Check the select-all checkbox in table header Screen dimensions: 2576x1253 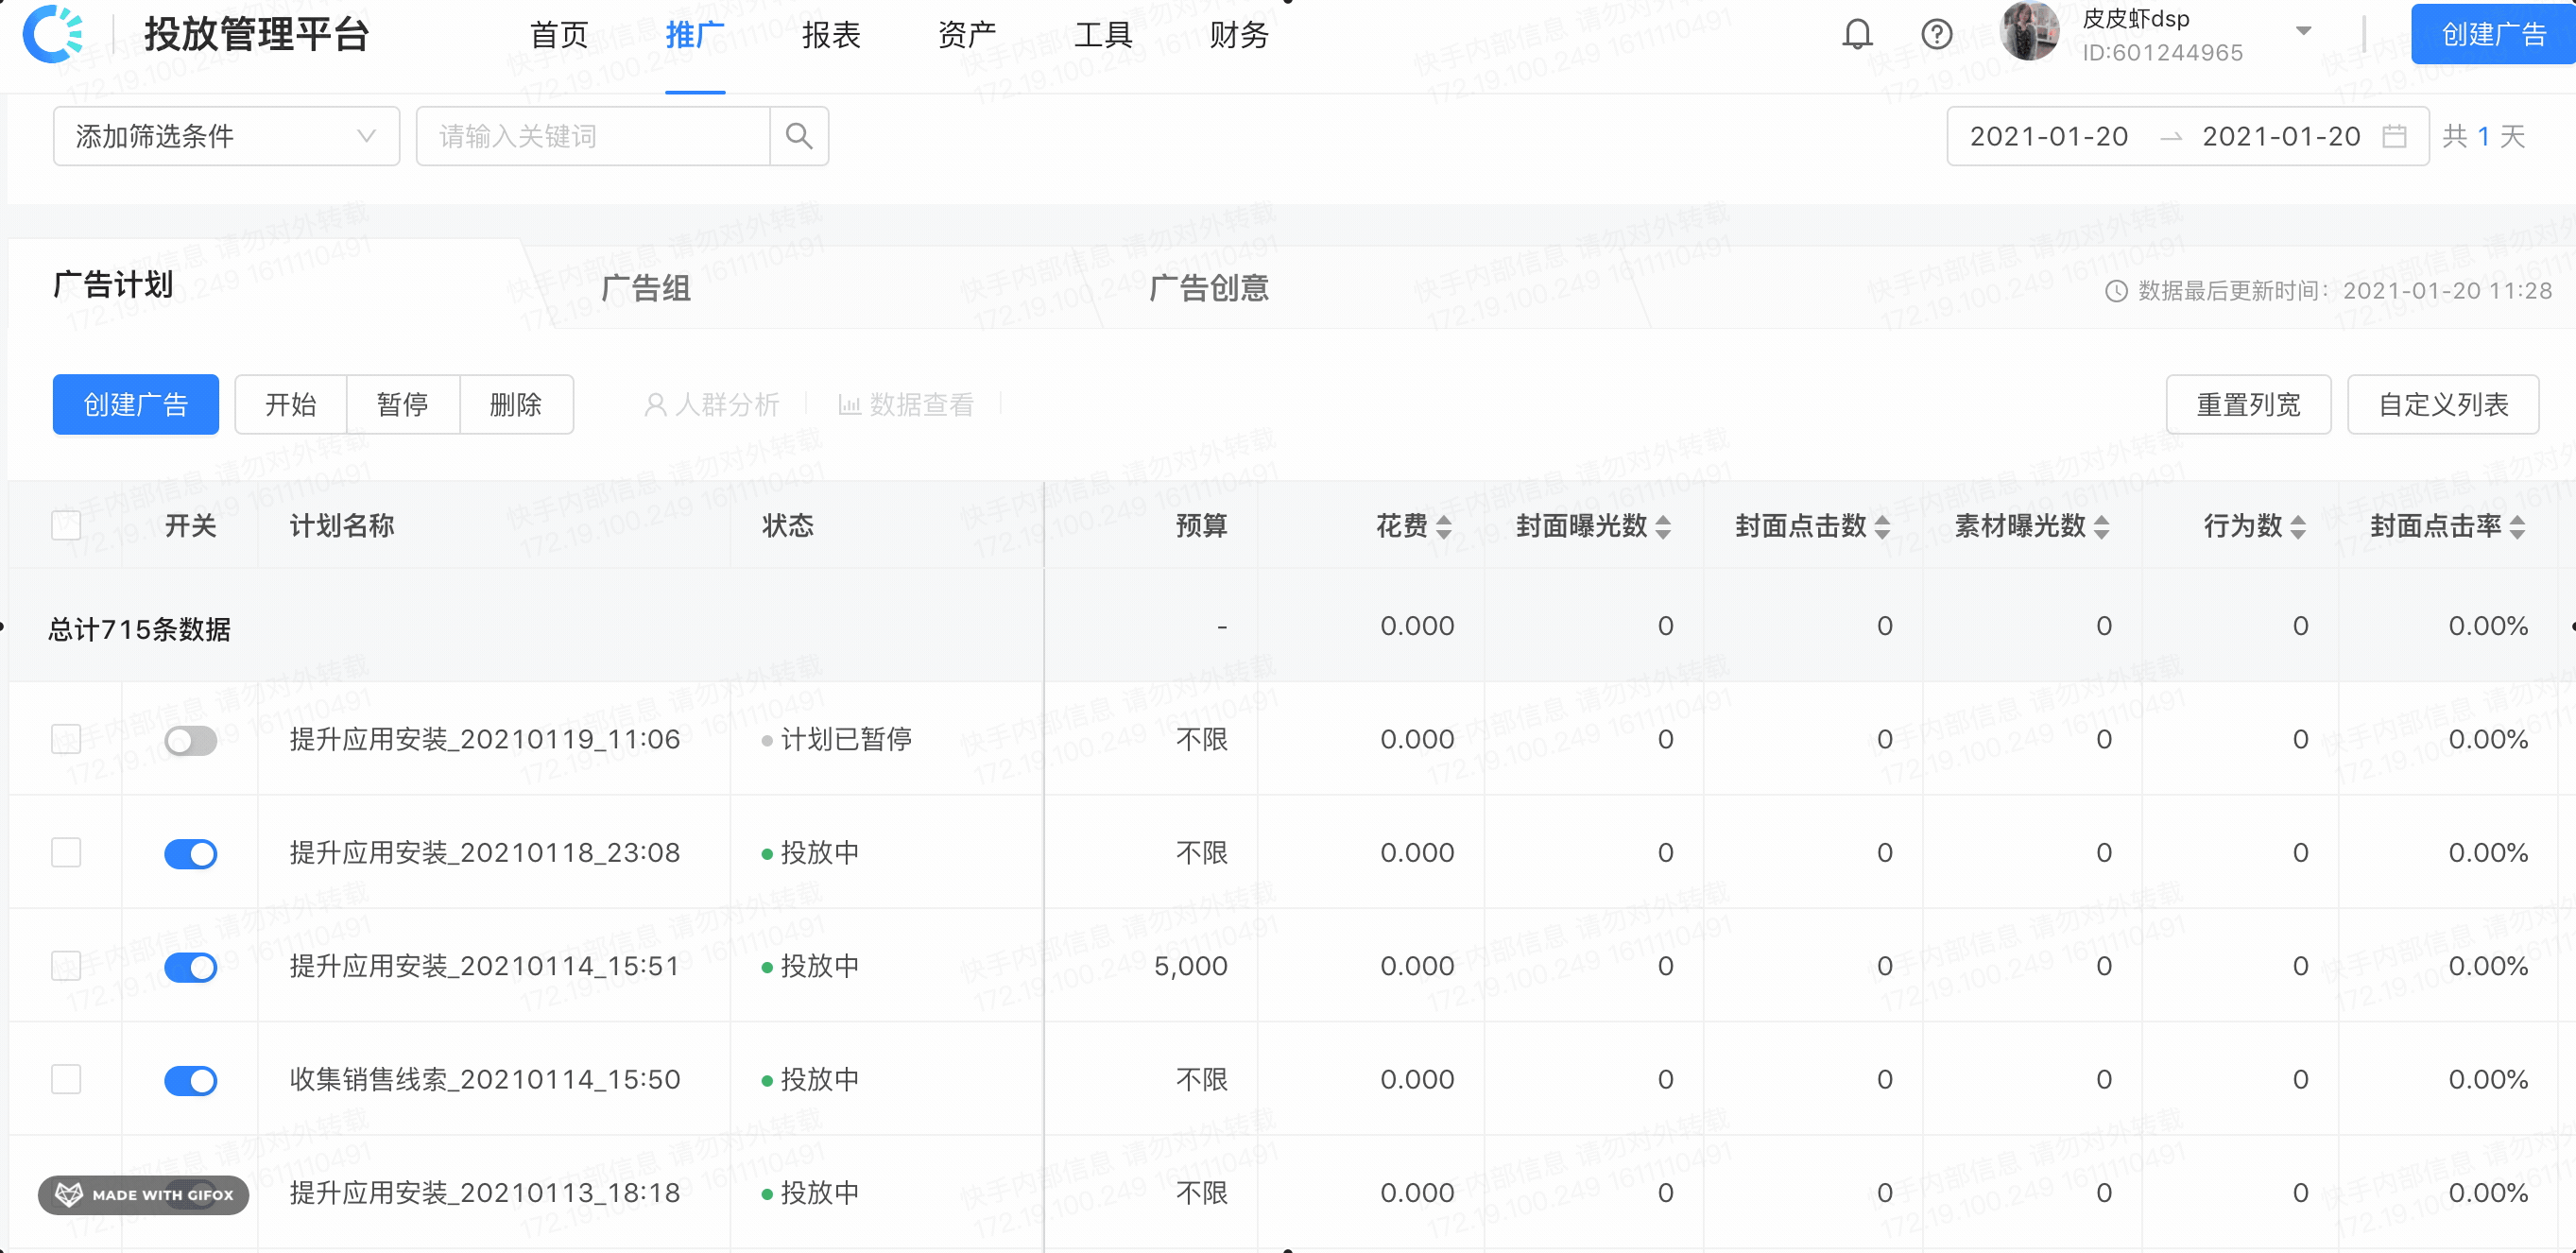65,524
